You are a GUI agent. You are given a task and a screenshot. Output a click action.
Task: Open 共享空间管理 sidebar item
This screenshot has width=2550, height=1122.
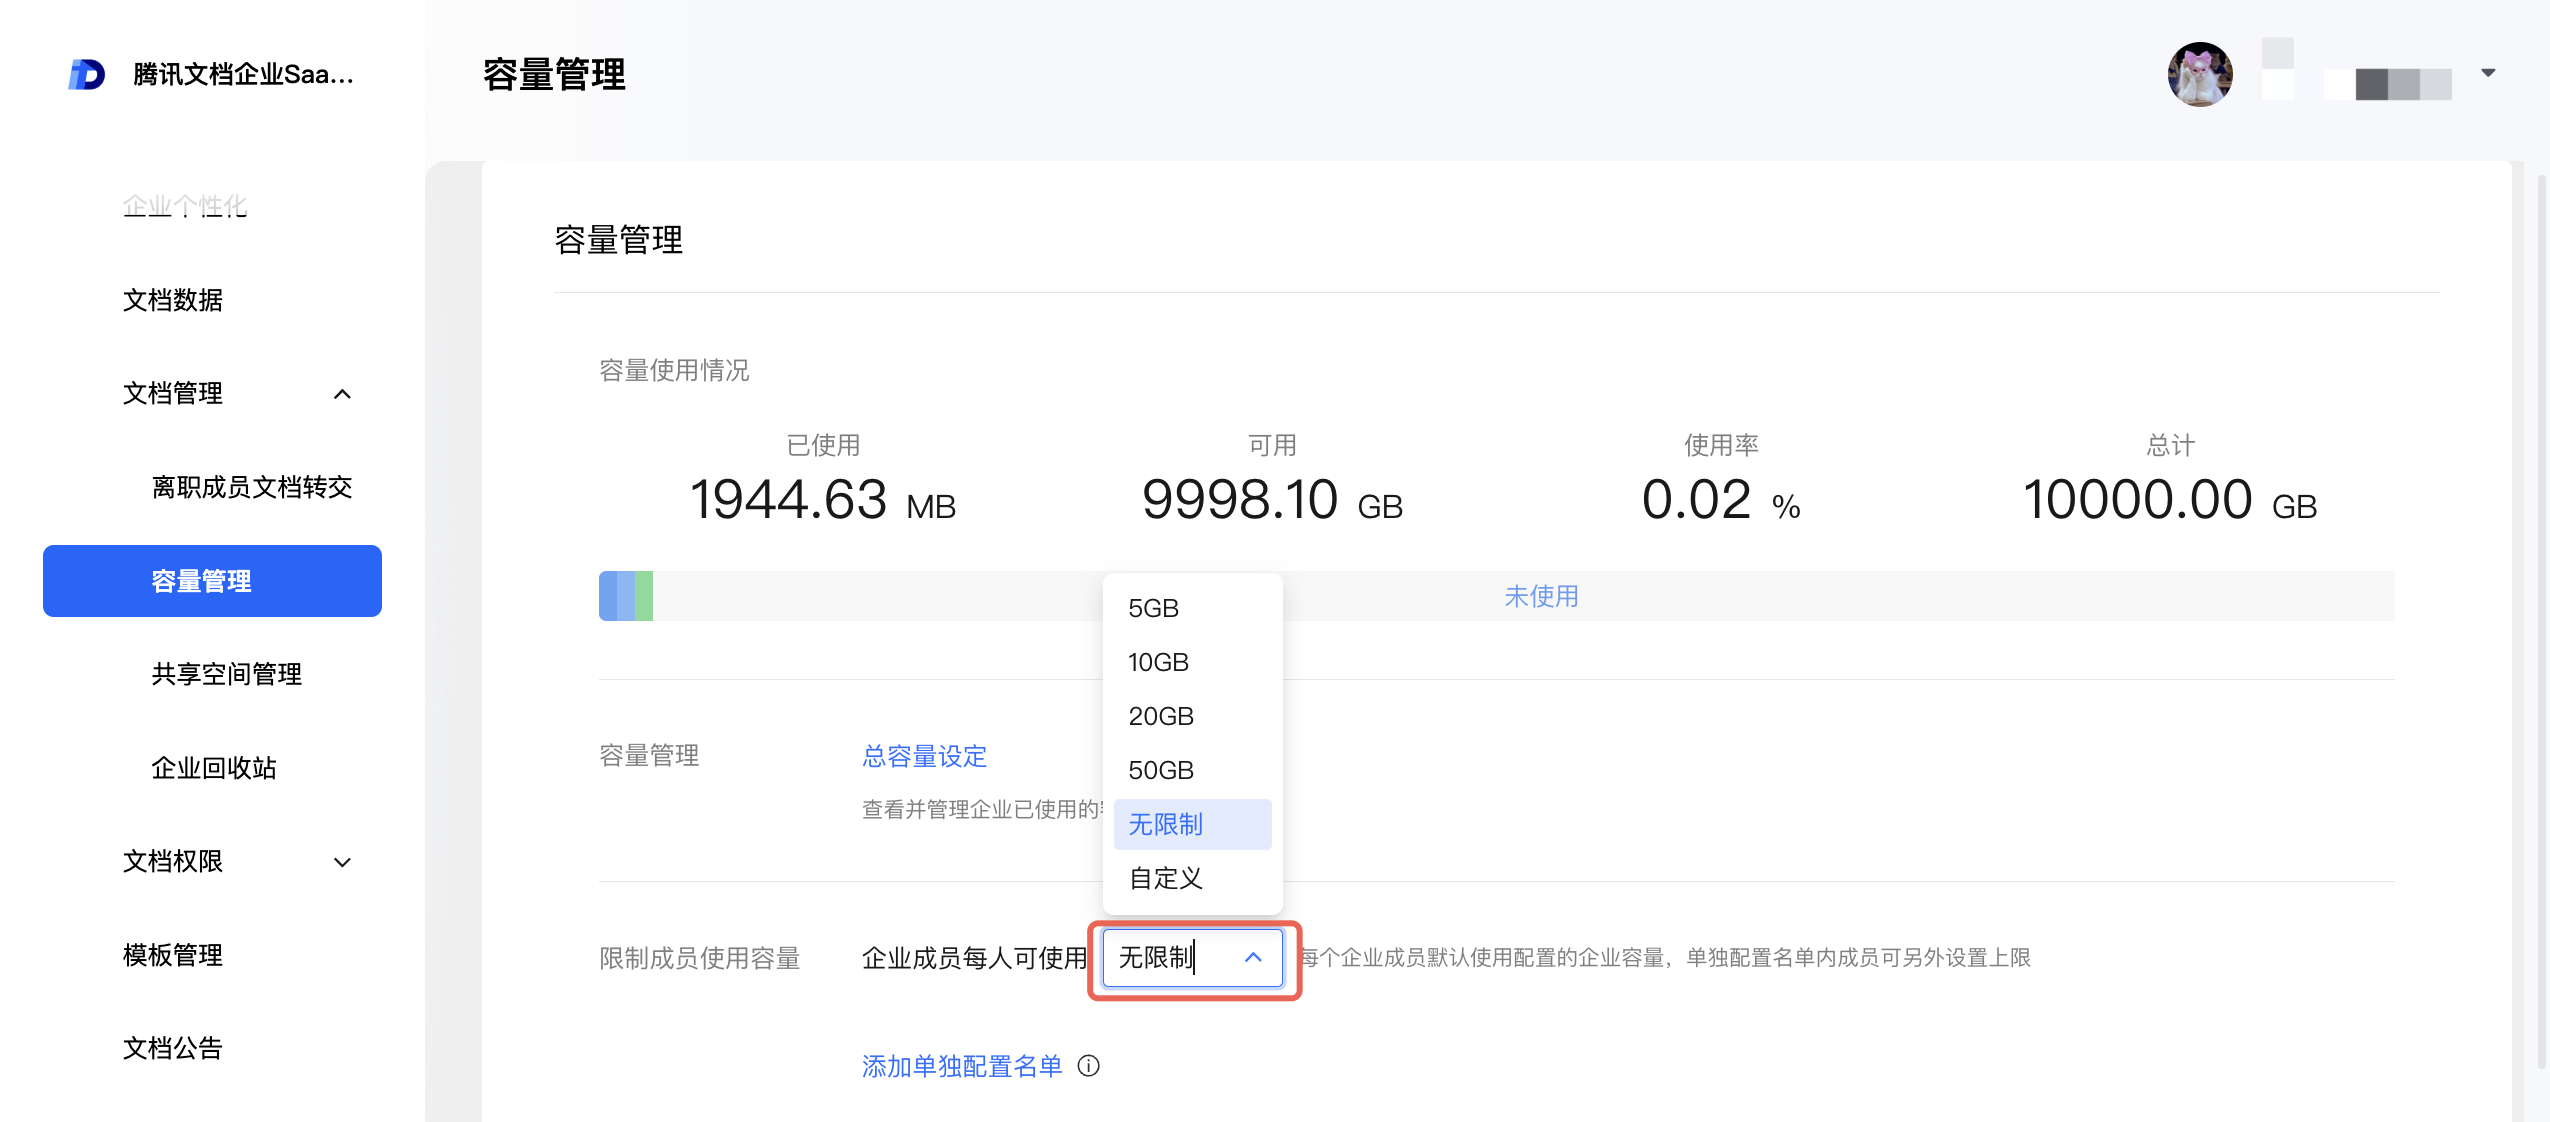pos(226,674)
